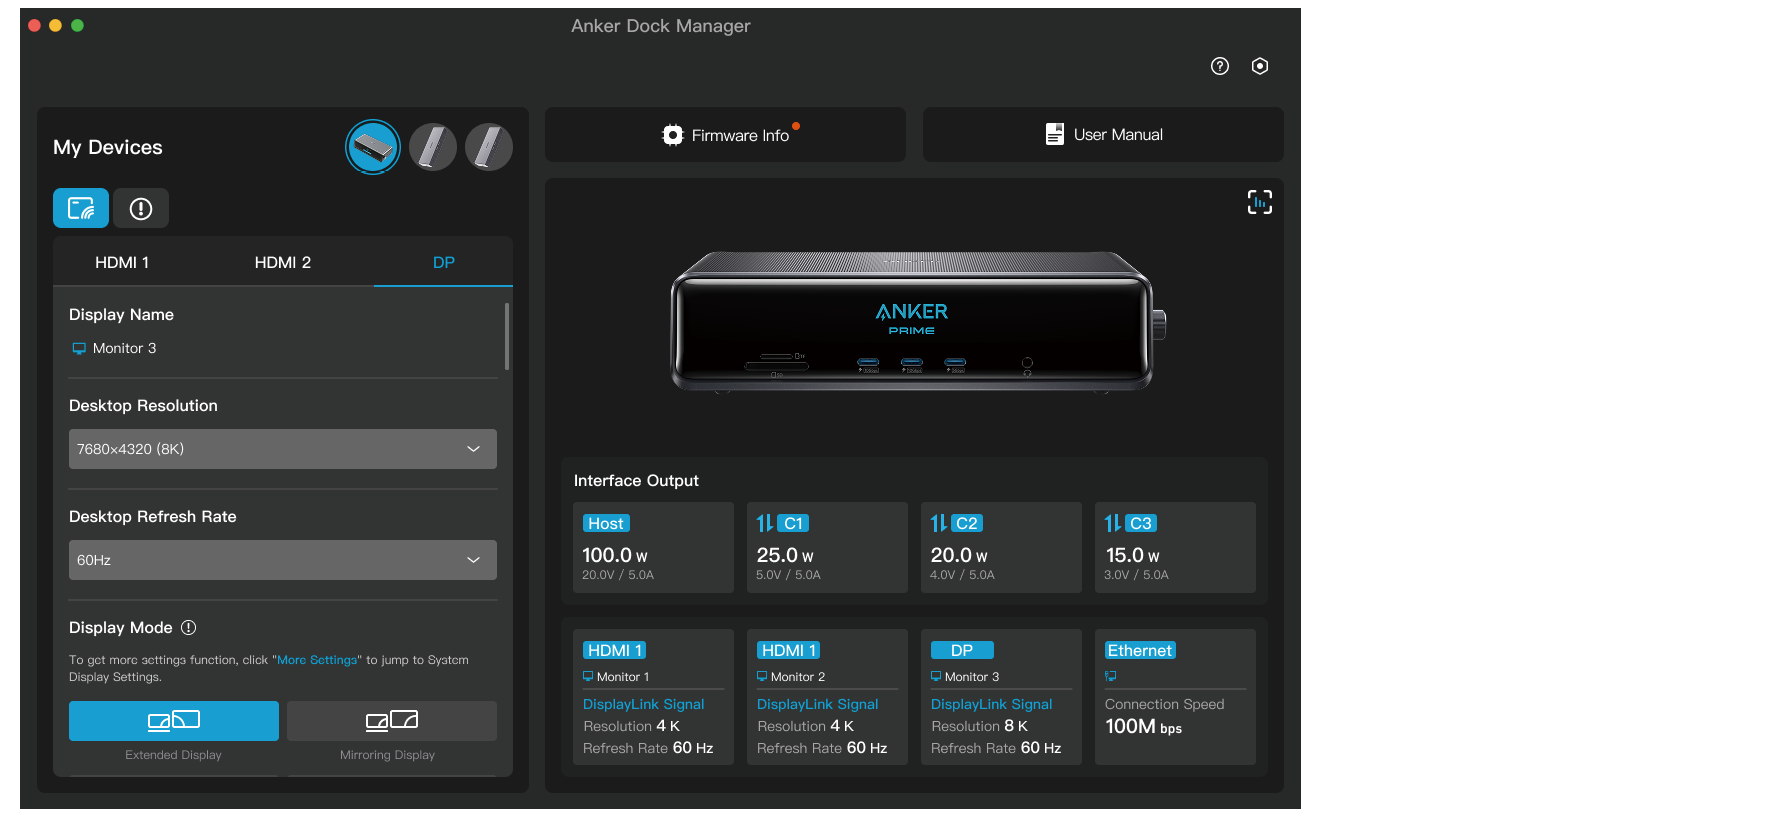Click the display settings panel scrollbar
The image size is (1771, 817).
507,337
